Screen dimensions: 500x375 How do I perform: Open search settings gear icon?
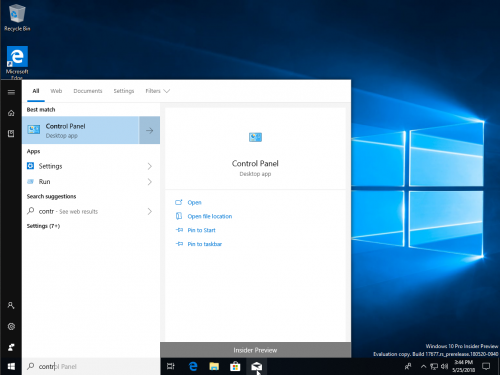(x=11, y=326)
